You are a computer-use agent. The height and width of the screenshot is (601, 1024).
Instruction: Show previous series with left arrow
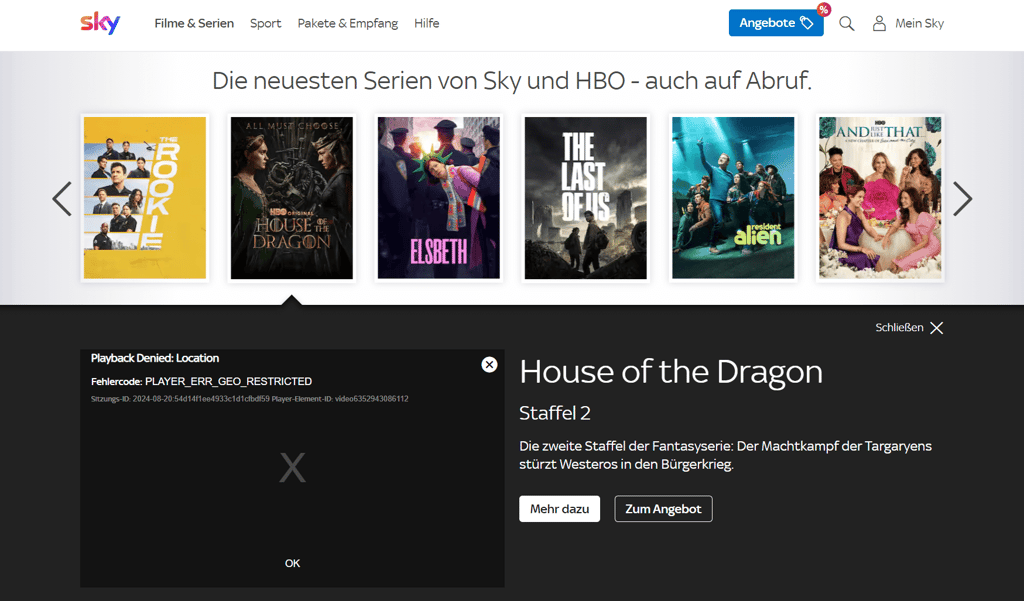62,198
